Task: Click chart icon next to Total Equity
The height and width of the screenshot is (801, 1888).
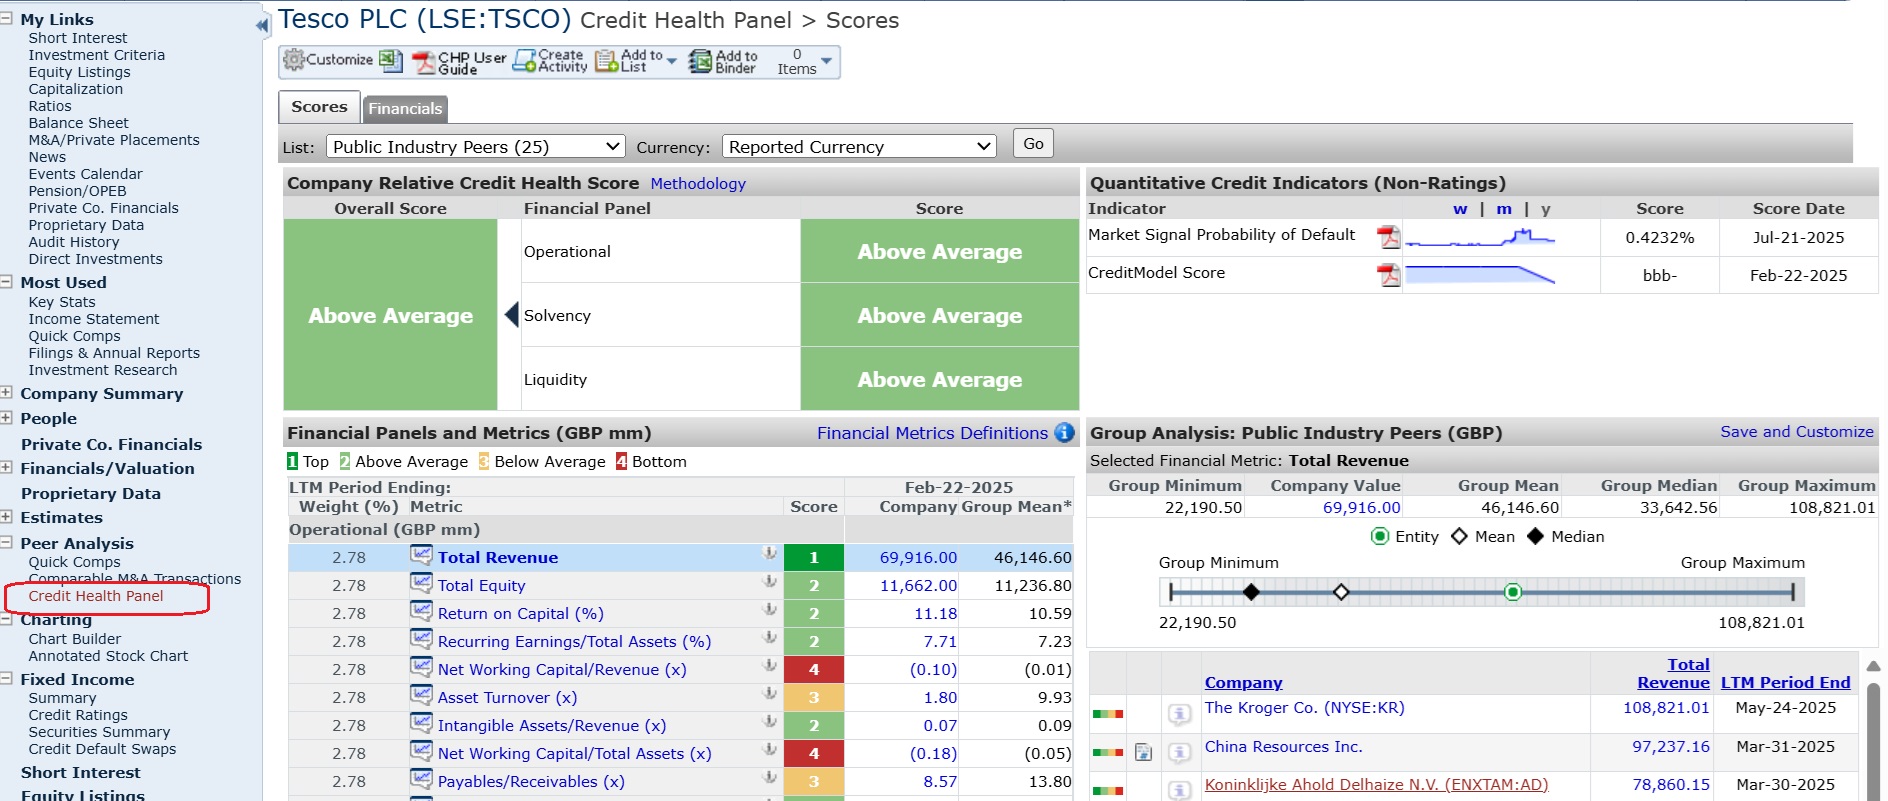Action: (x=421, y=585)
